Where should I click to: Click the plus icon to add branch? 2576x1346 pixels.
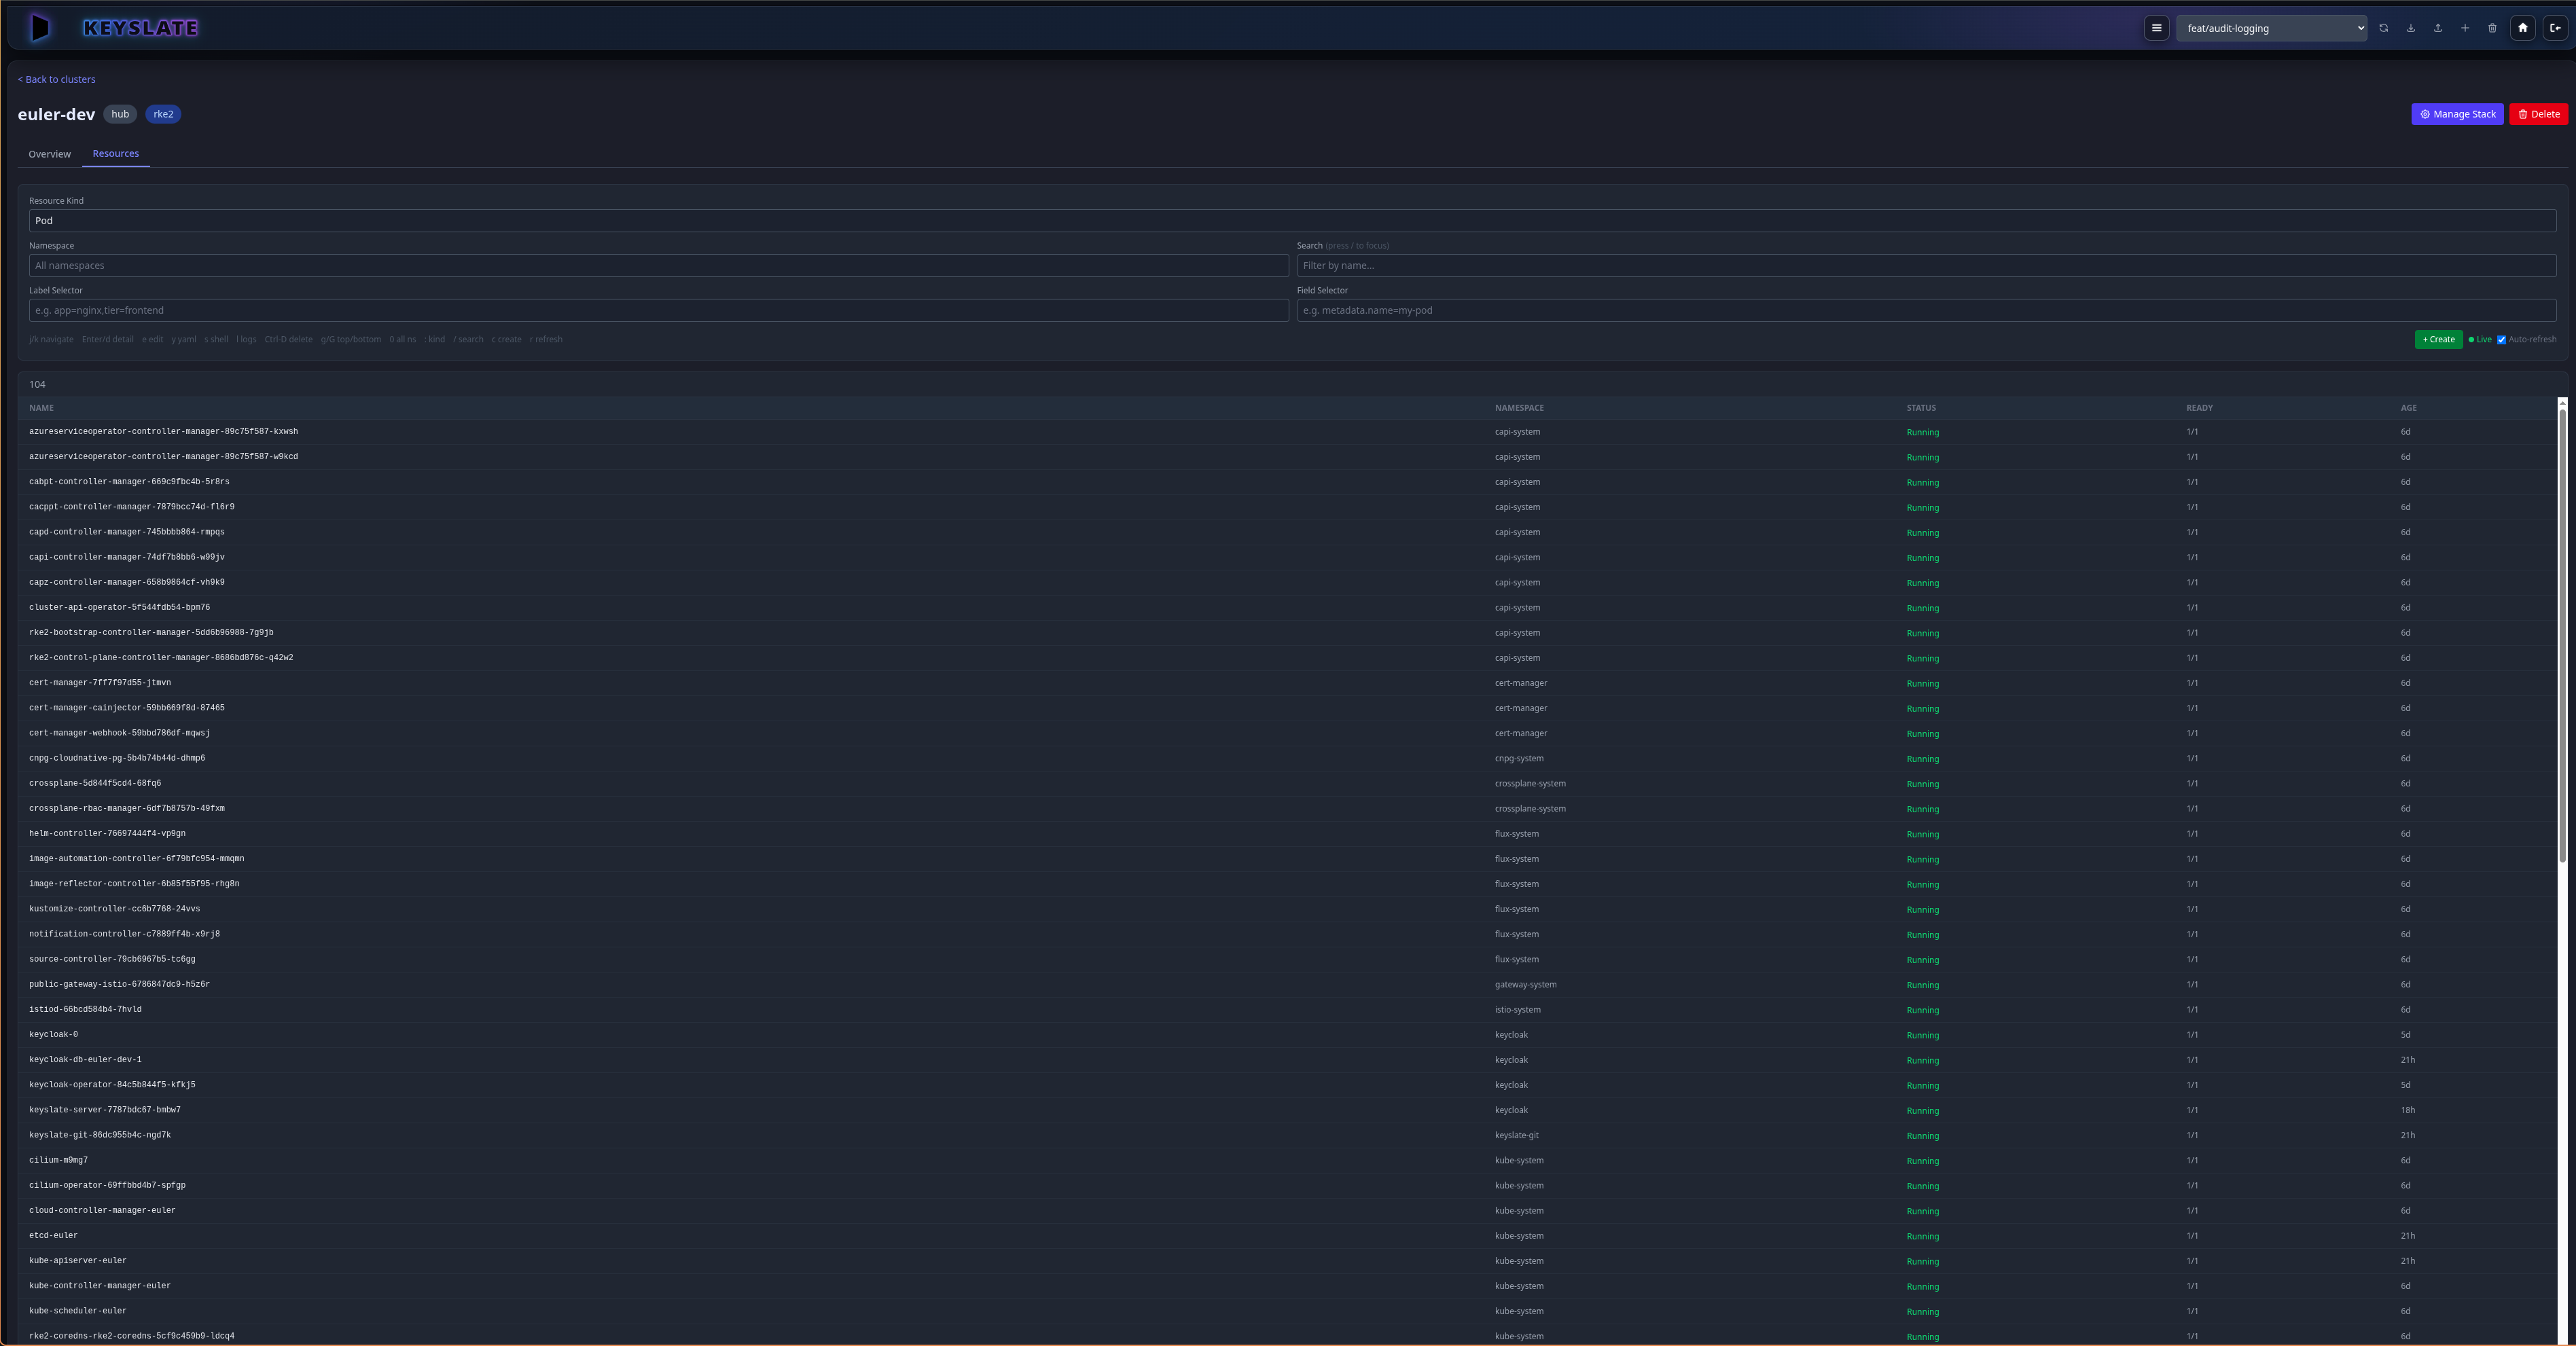click(2465, 28)
